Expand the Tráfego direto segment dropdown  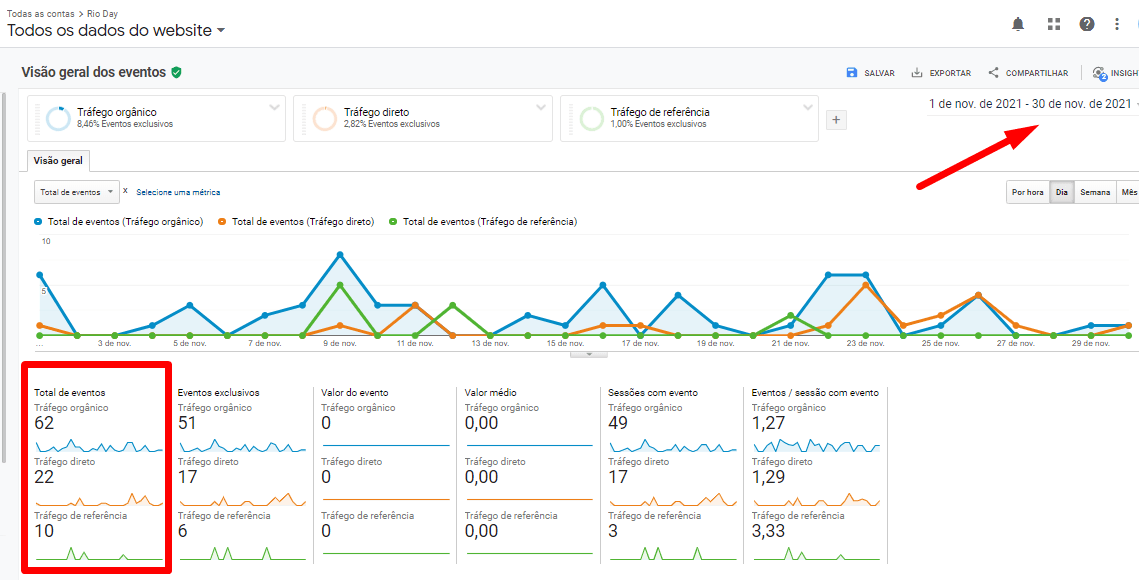(x=541, y=107)
